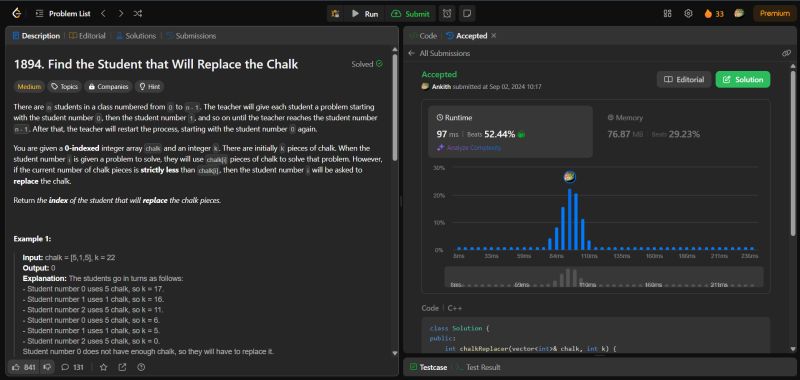Open the timer alarm clock icon
The height and width of the screenshot is (380, 800).
pos(447,14)
